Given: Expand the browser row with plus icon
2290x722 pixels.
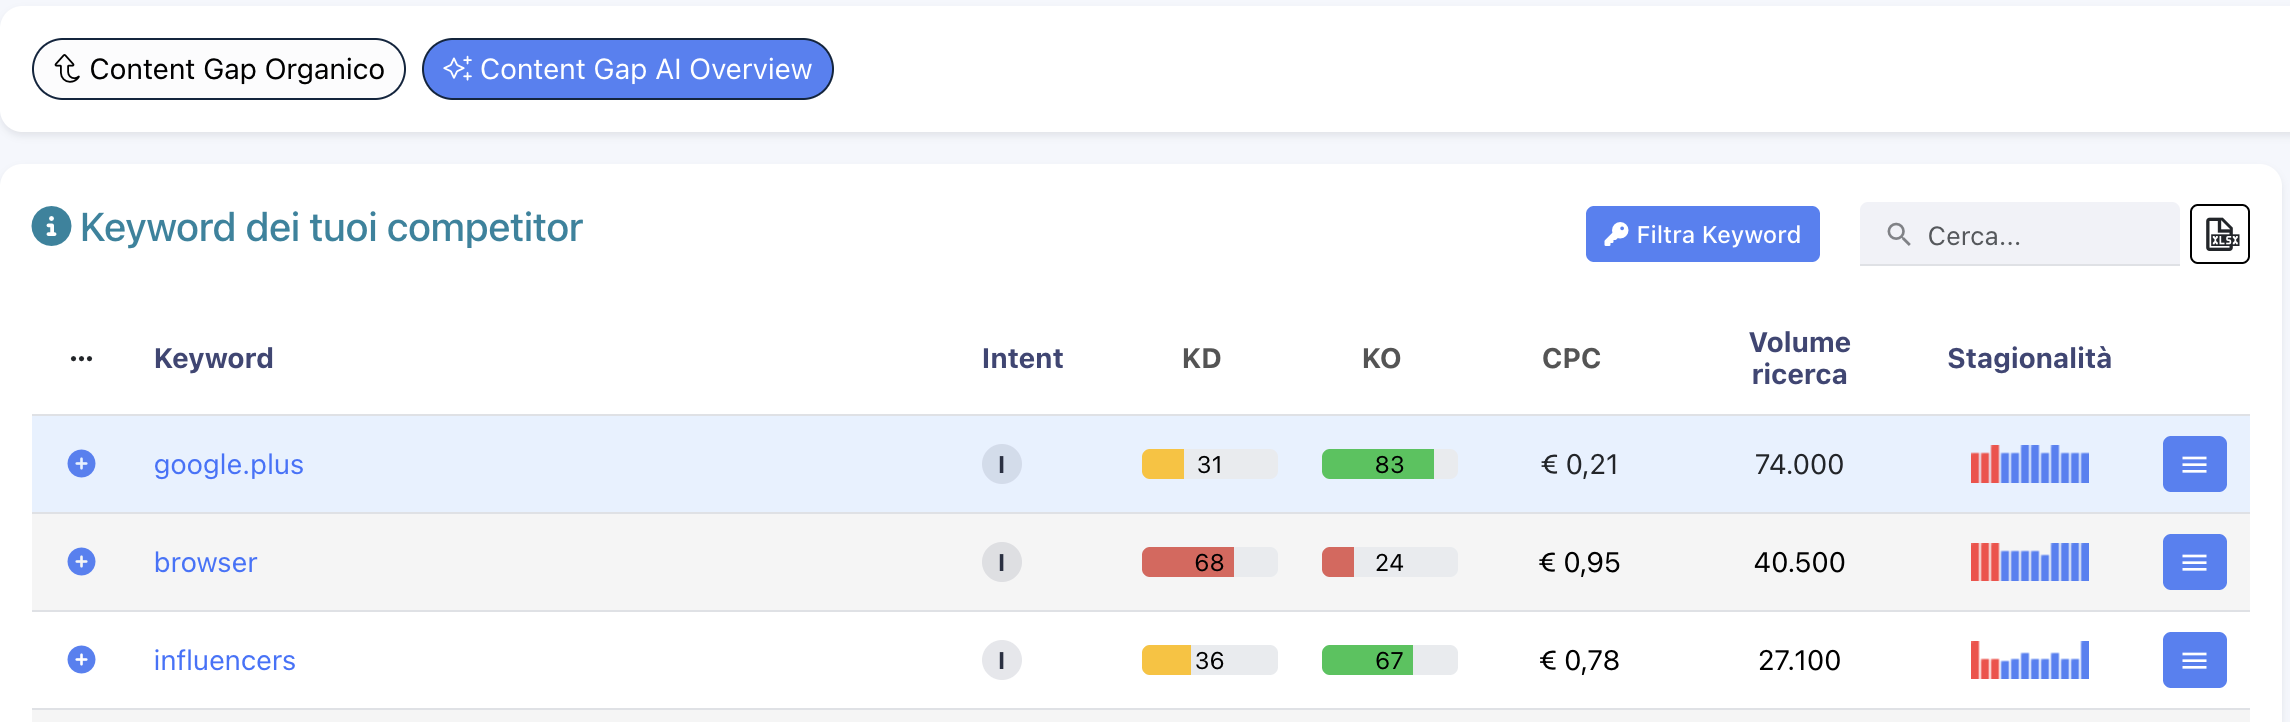Looking at the screenshot, I should (x=82, y=562).
